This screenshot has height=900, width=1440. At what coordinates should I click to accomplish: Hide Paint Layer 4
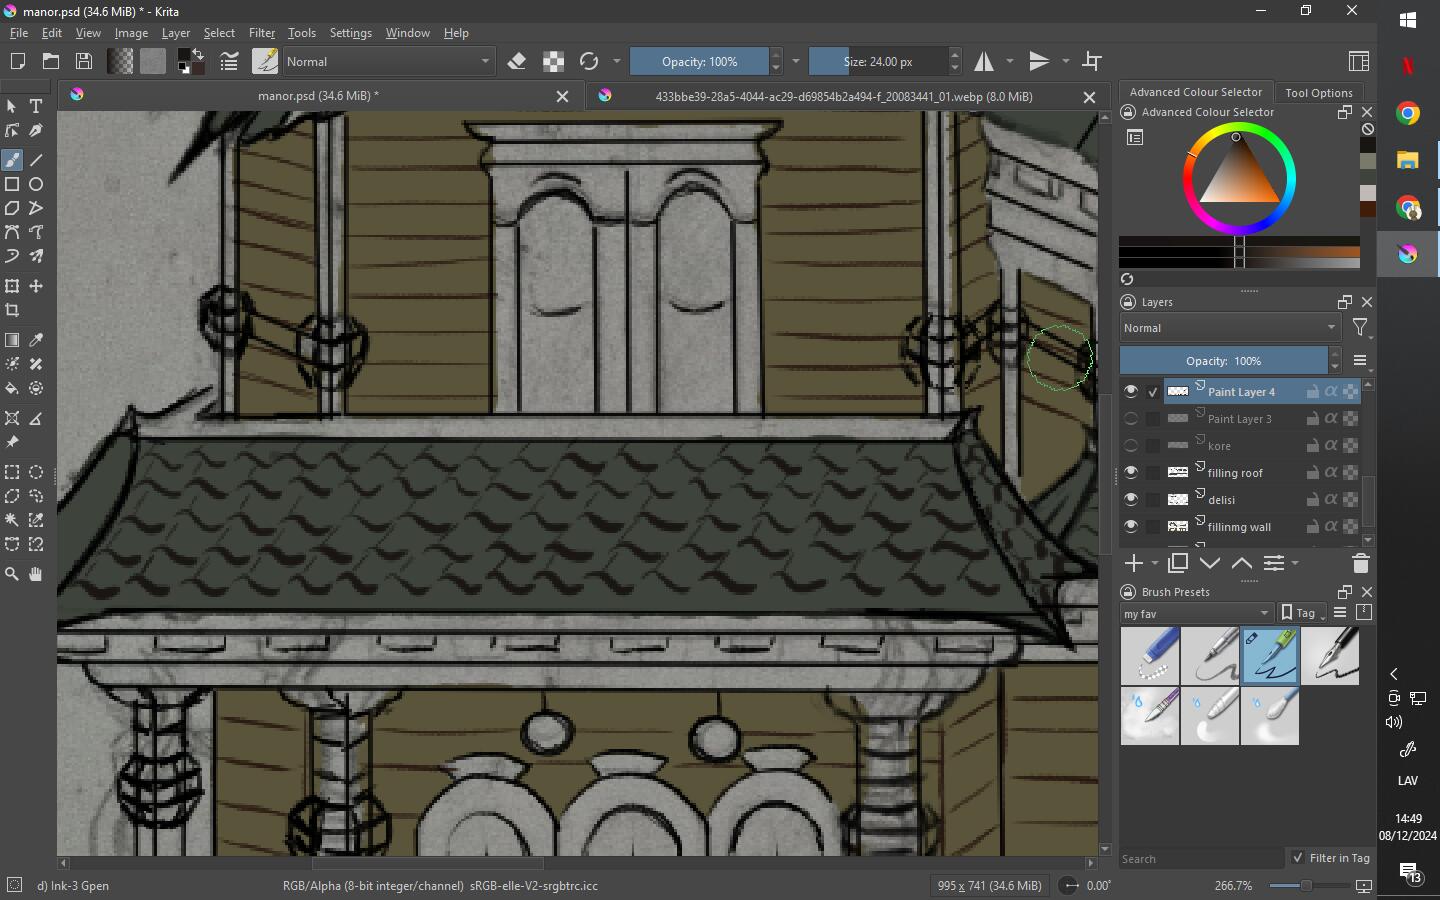[x=1131, y=391]
